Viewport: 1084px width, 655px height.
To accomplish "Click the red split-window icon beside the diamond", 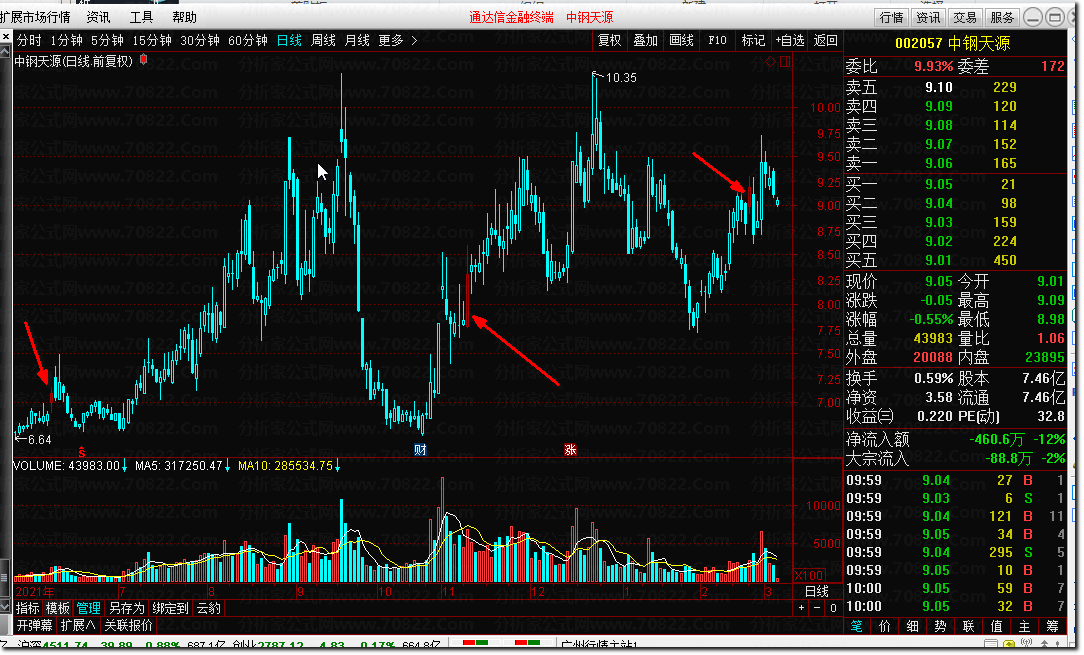I will [785, 62].
